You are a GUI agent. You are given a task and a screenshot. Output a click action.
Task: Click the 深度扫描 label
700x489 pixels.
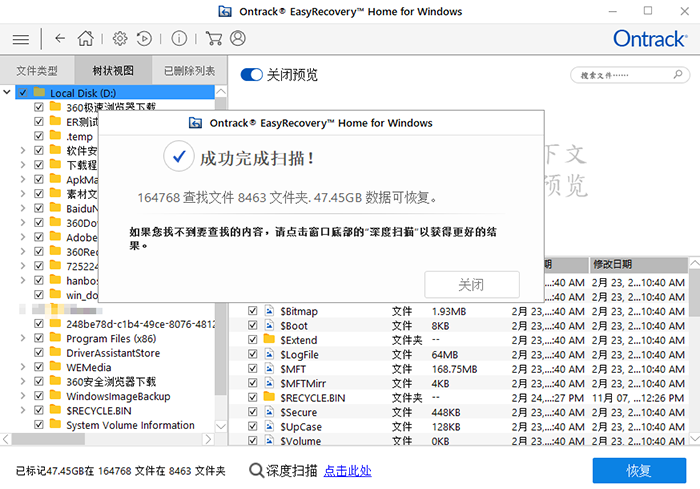point(292,471)
